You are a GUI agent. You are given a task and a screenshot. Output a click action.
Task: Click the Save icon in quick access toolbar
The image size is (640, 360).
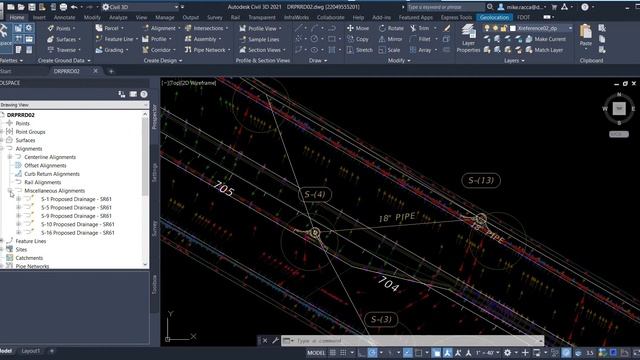coord(32,7)
